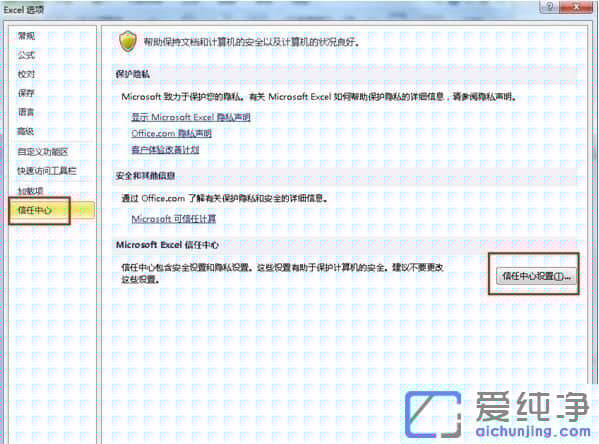599x444 pixels.
Task: Close the Excel 选项 dialog
Action: (577, 7)
